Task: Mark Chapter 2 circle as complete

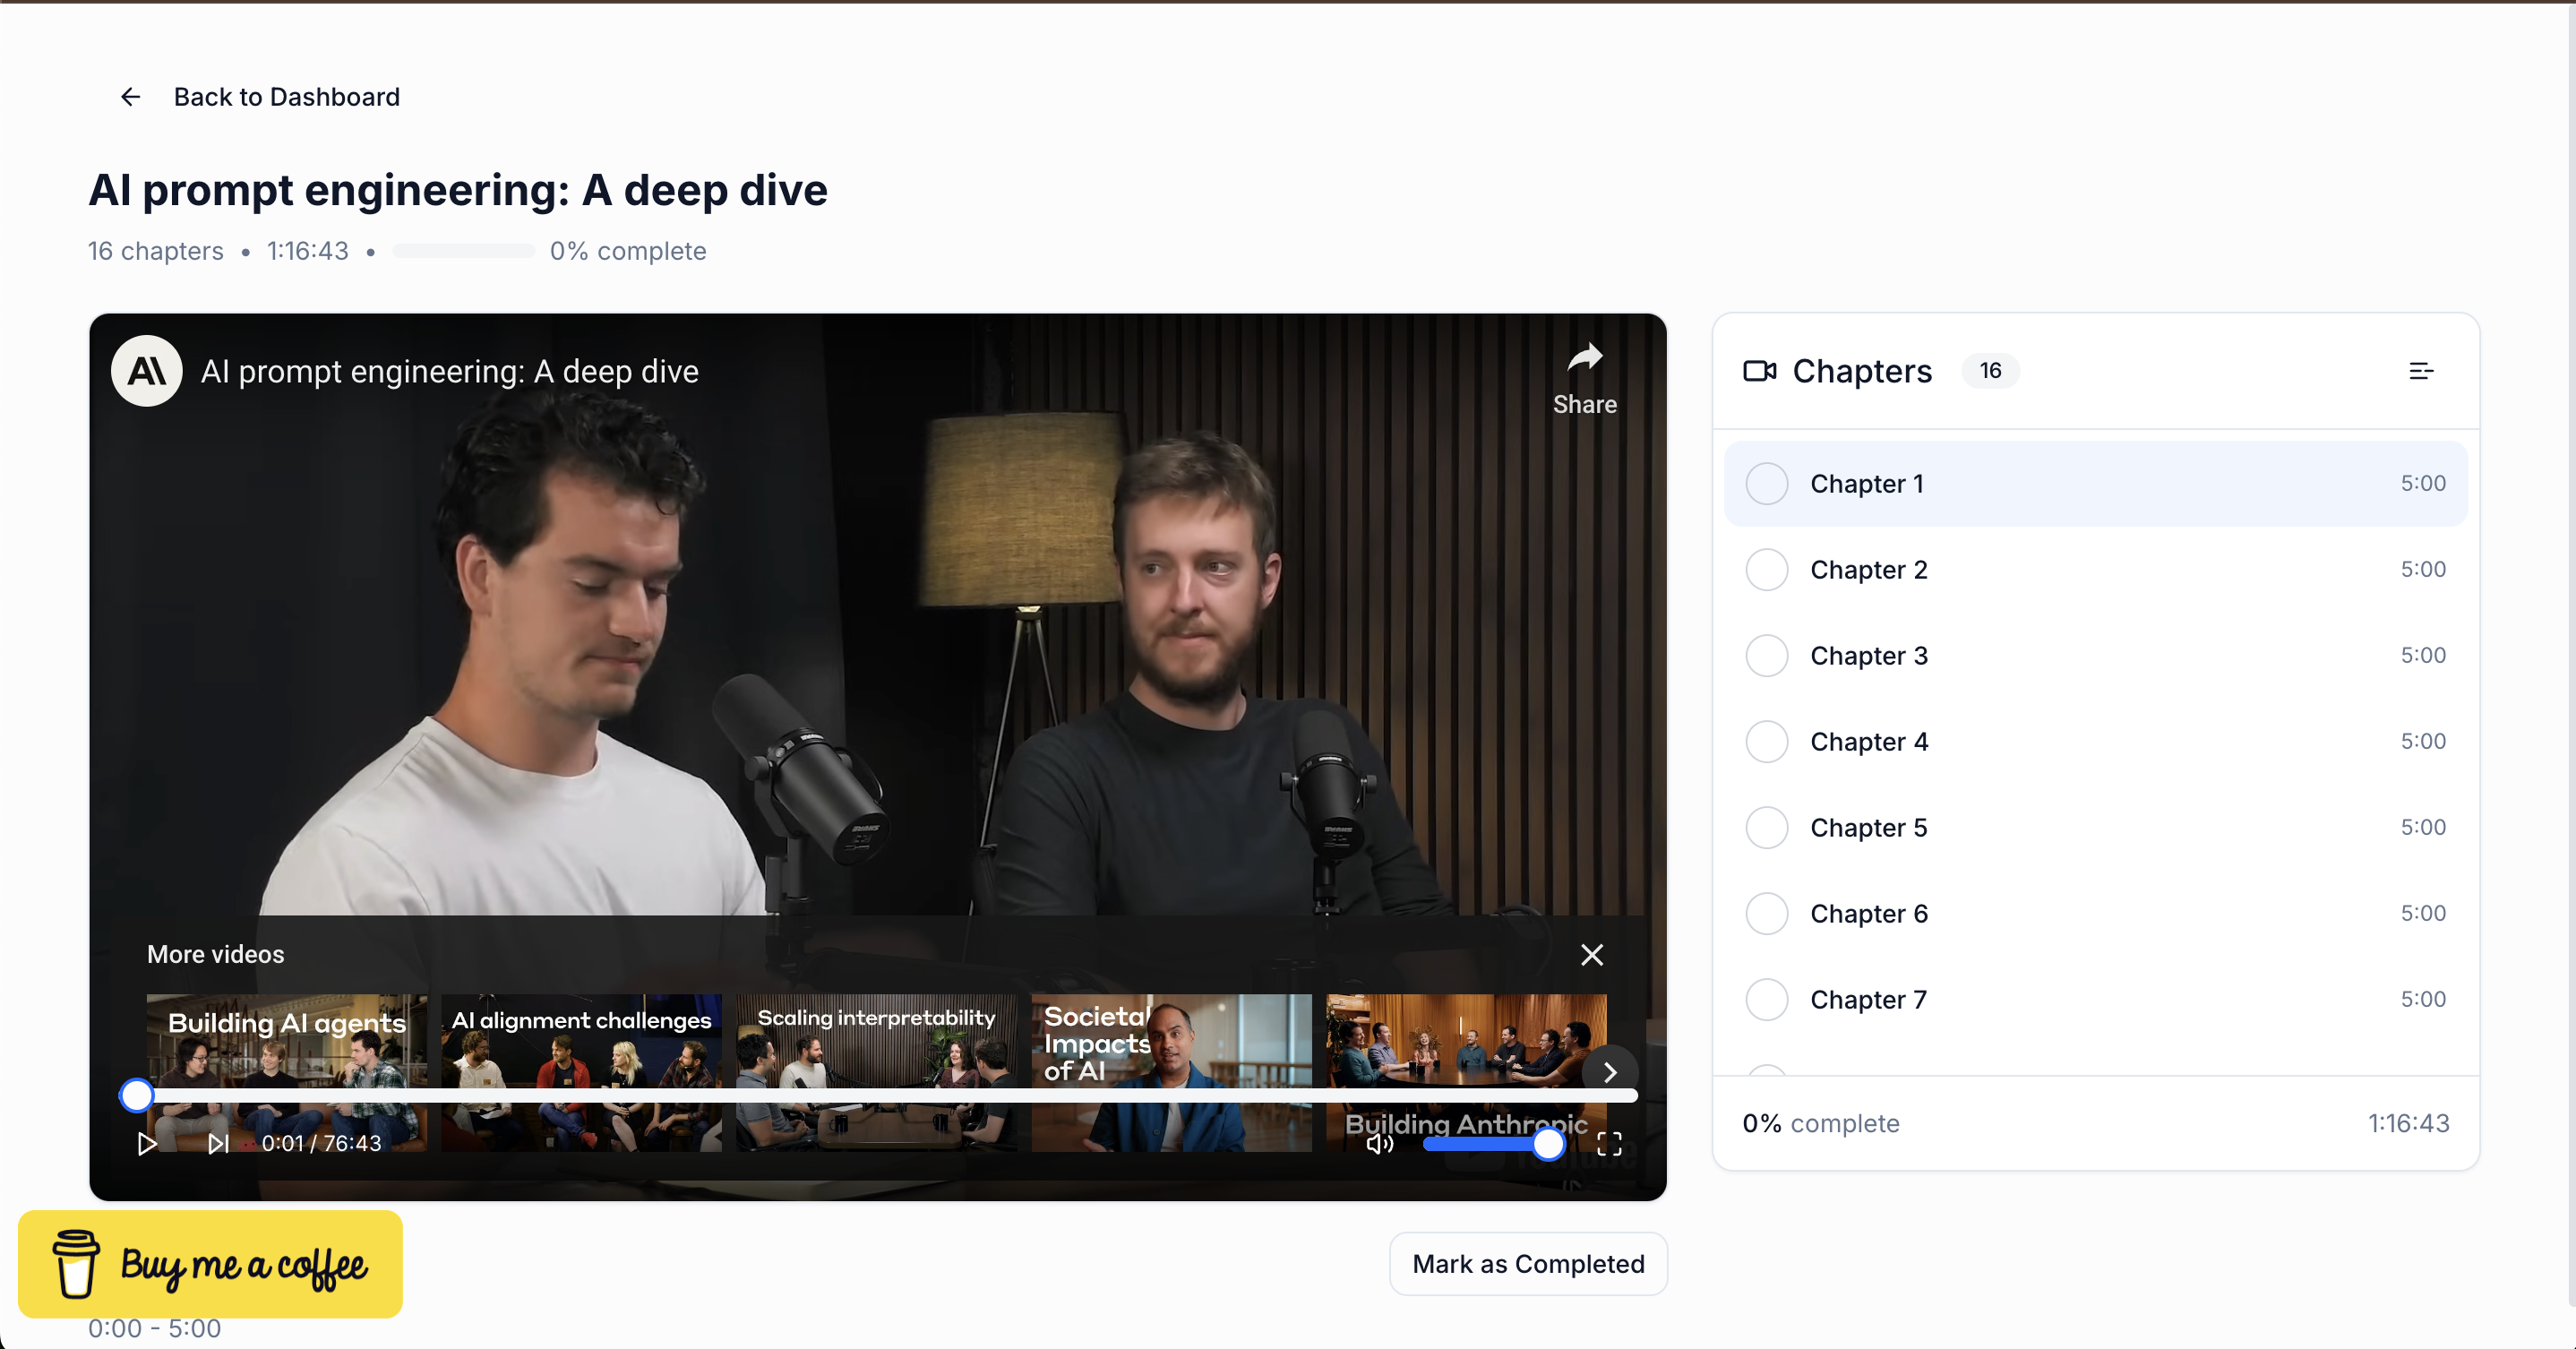Action: coord(1766,569)
